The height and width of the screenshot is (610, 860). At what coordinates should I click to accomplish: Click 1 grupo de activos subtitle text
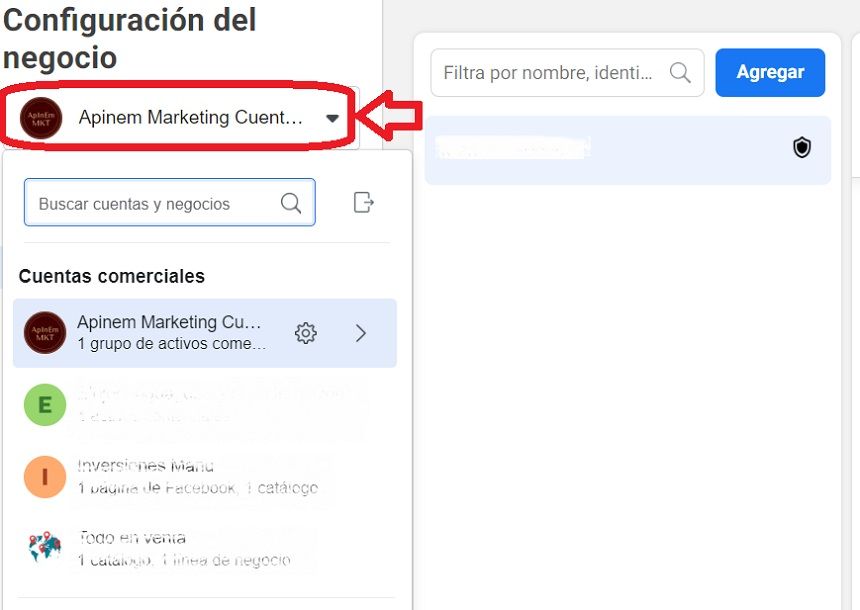(172, 344)
